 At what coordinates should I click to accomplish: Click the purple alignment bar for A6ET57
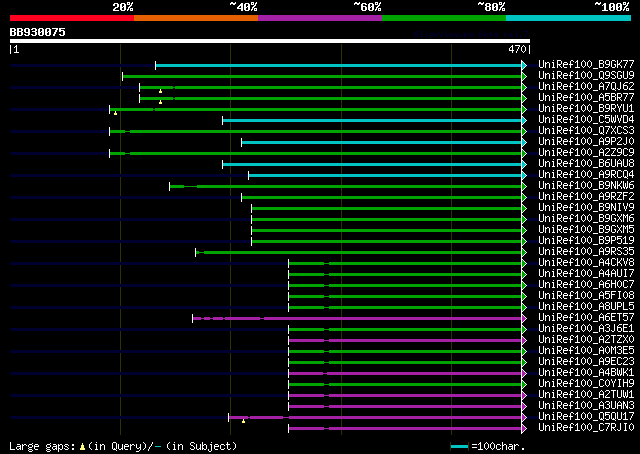coord(357,318)
